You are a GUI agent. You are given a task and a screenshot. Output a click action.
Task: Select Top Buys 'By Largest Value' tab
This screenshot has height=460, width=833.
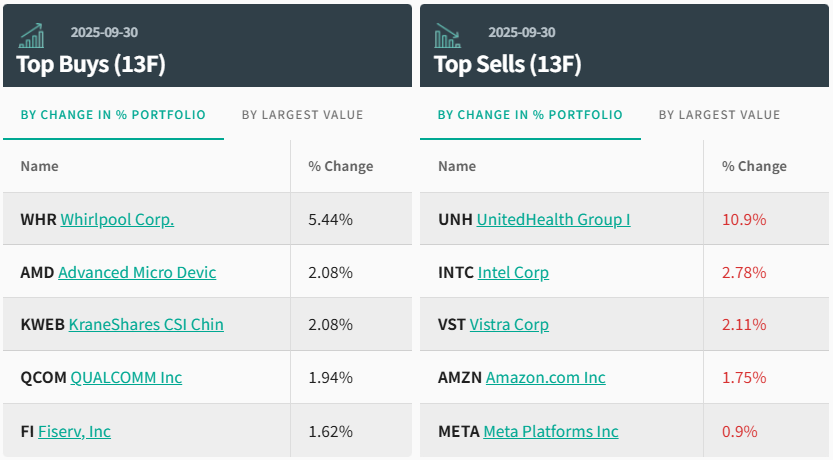(302, 115)
